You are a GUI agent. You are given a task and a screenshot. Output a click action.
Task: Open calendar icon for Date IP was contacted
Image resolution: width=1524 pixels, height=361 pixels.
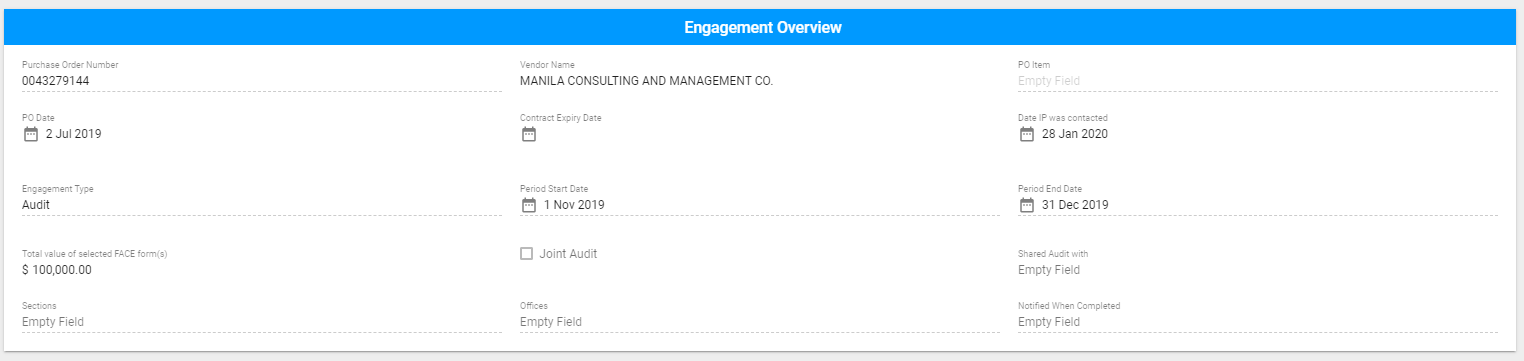tap(1027, 134)
